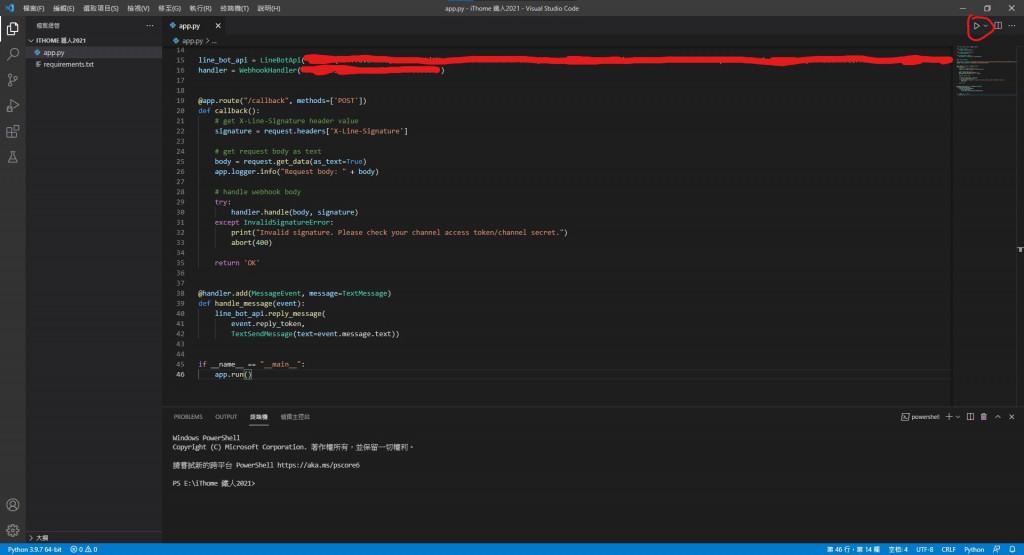1024x555 pixels.
Task: Place cursor on line 46 app.run()
Action: [x=233, y=374]
